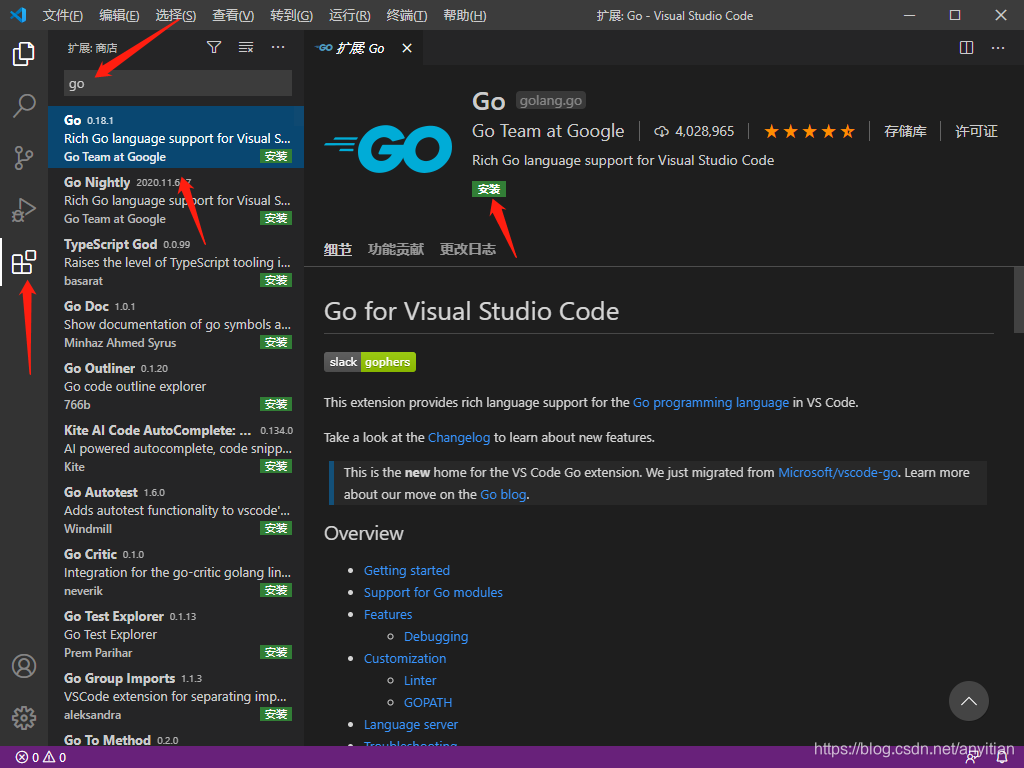The height and width of the screenshot is (768, 1024).
Task: Open the 转到(G) menu
Action: (x=291, y=16)
